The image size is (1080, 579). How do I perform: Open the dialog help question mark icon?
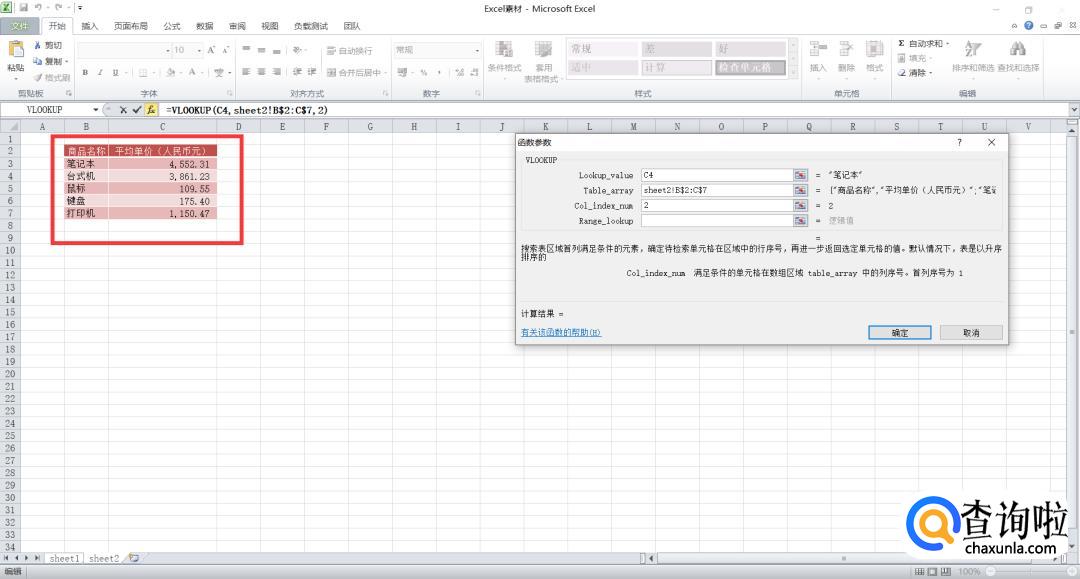[x=960, y=143]
